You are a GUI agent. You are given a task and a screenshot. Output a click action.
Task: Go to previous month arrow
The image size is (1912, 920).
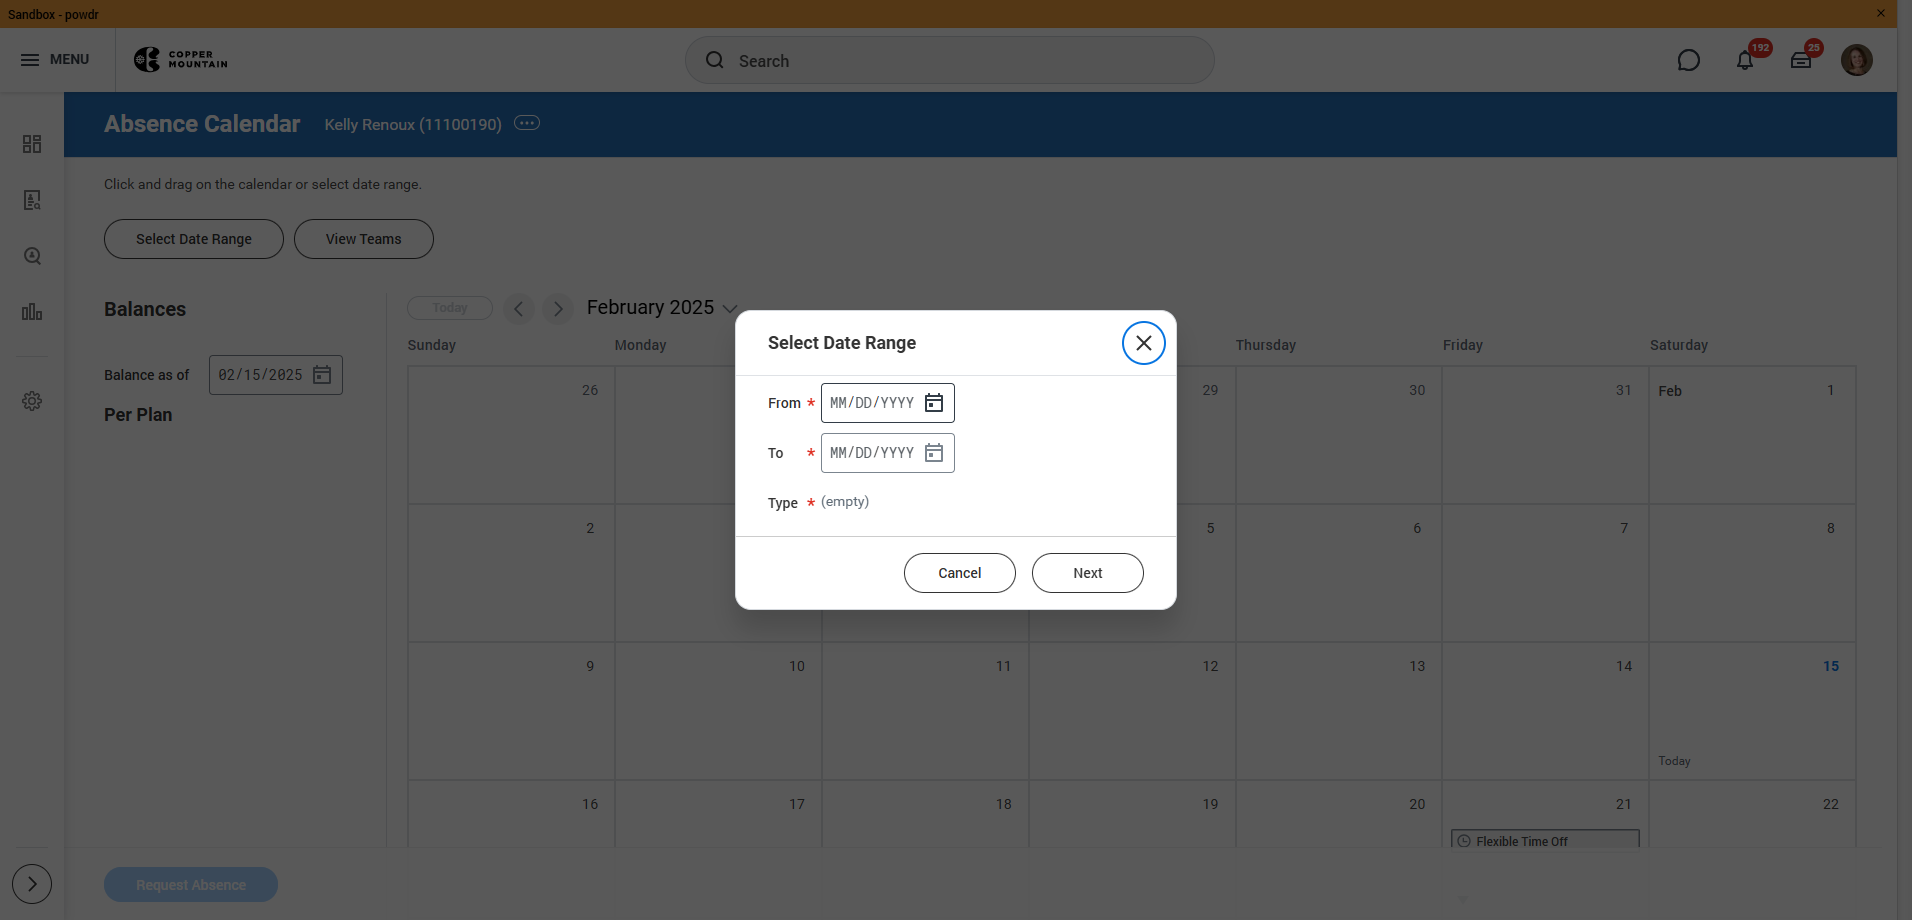click(519, 308)
